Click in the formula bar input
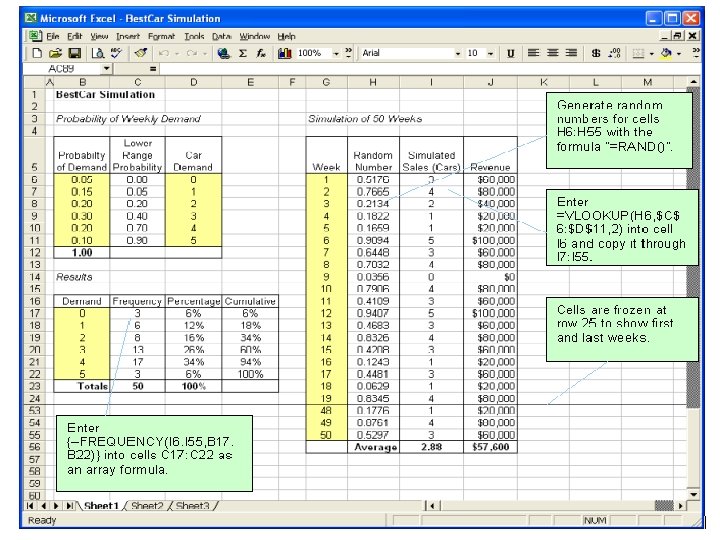The image size is (720, 540). pos(429,69)
